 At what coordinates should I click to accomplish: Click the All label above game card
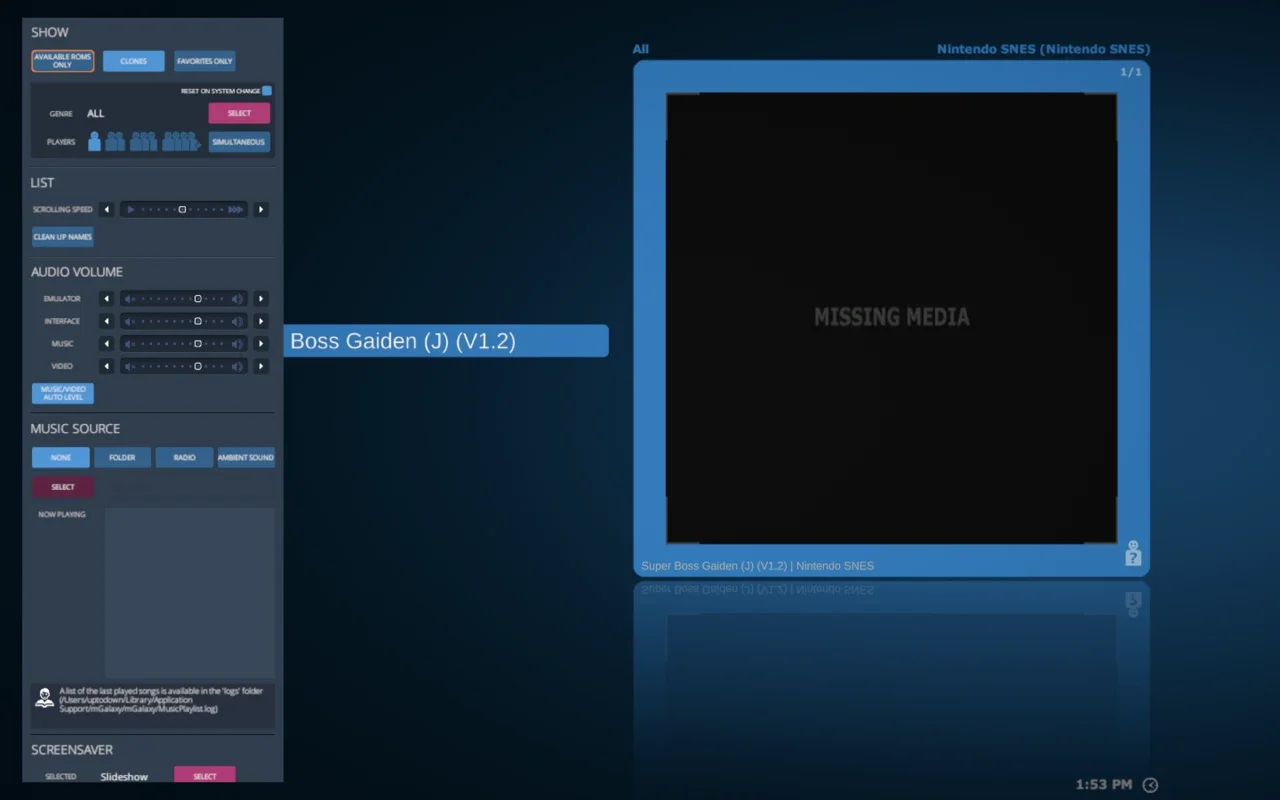click(x=640, y=49)
